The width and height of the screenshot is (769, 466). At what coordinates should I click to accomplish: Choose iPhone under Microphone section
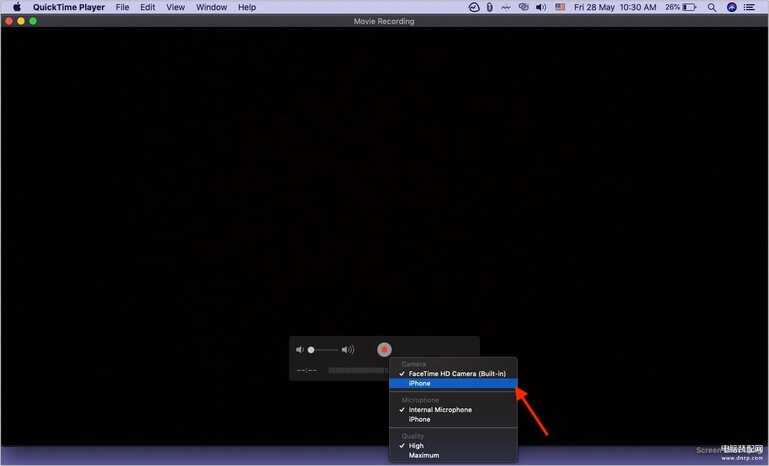pos(453,419)
